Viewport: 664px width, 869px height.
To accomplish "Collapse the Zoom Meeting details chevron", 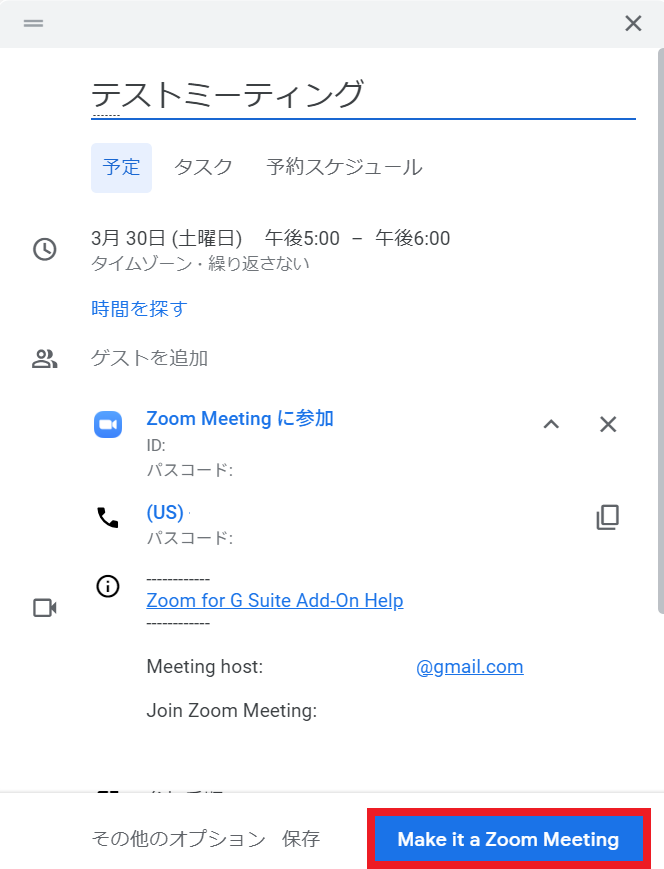I will (551, 424).
